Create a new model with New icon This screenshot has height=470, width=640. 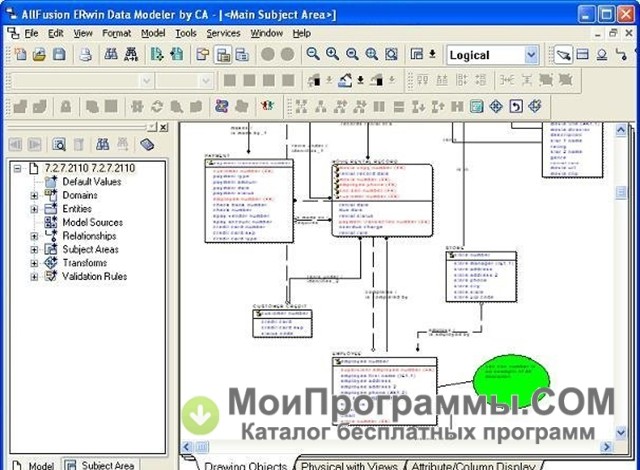[20, 54]
